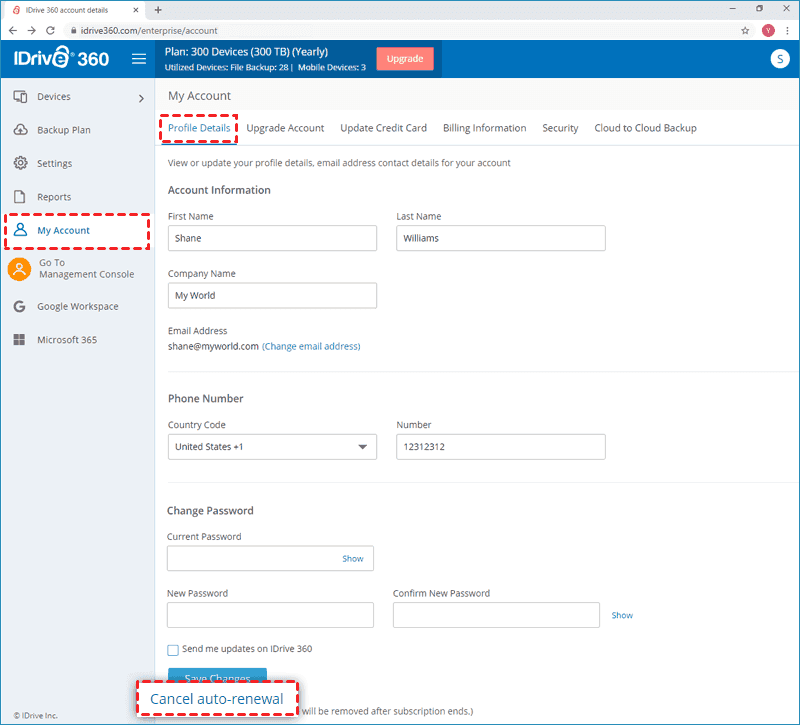
Task: Click the Plan: 300 Devices header text
Action: coord(246,52)
